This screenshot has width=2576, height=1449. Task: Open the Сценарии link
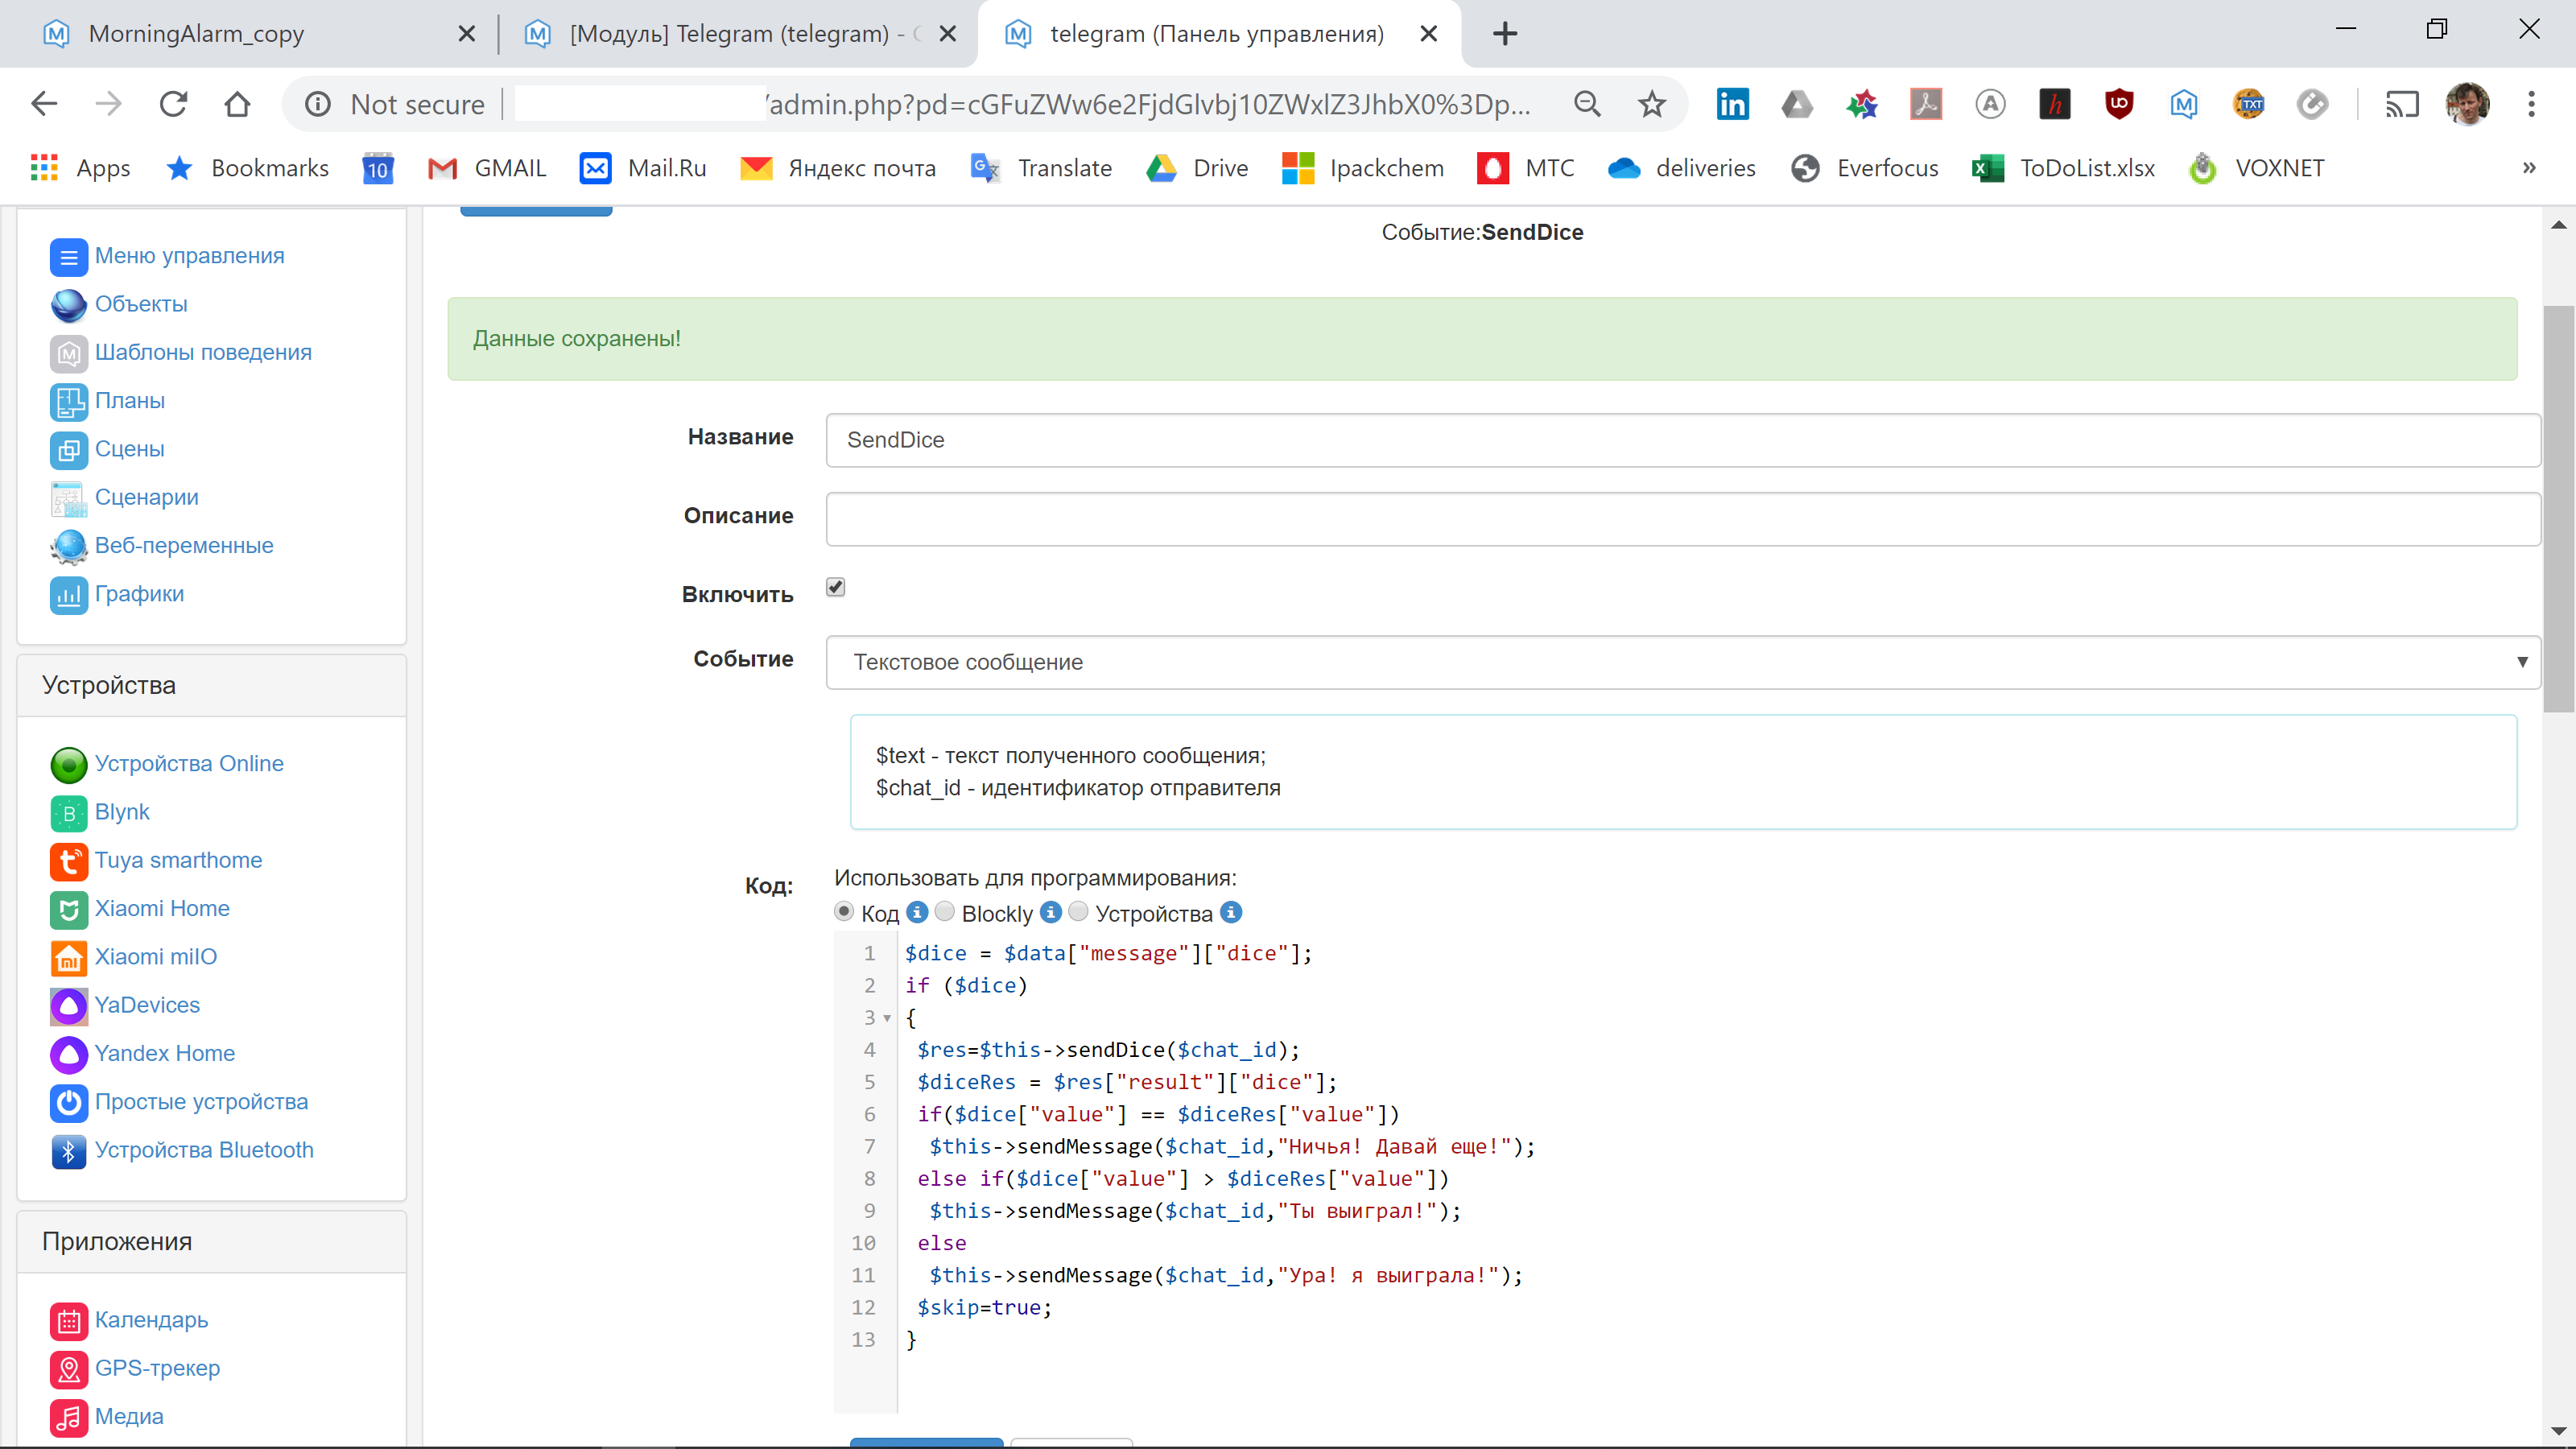146,497
